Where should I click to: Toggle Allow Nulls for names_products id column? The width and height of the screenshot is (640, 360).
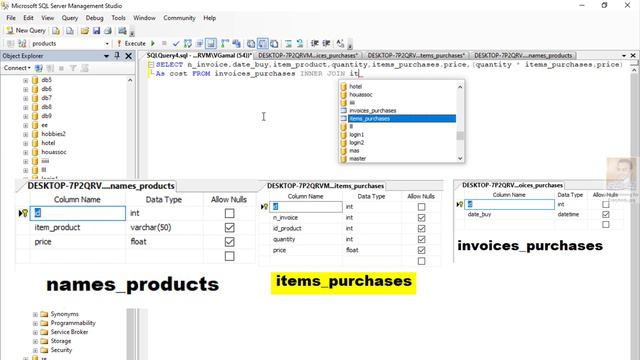point(229,213)
